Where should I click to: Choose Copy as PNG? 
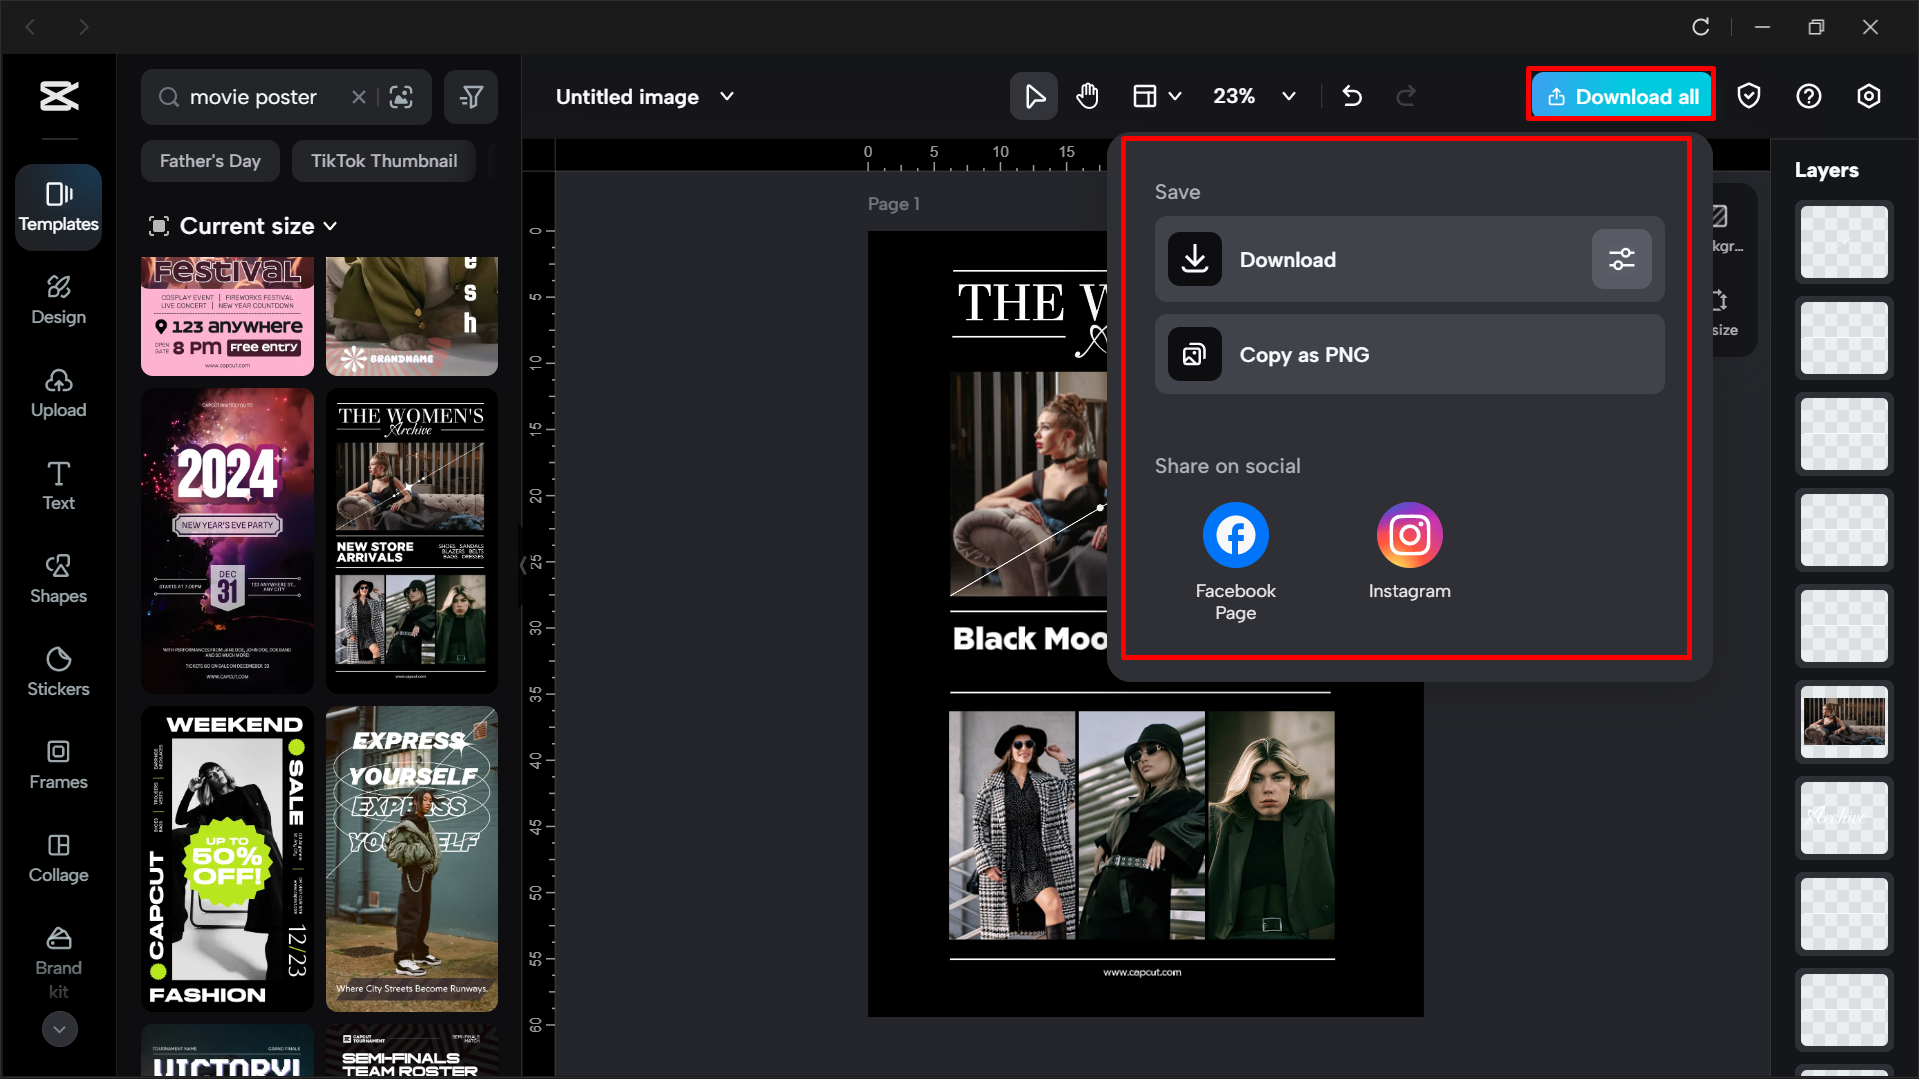pyautogui.click(x=1409, y=355)
